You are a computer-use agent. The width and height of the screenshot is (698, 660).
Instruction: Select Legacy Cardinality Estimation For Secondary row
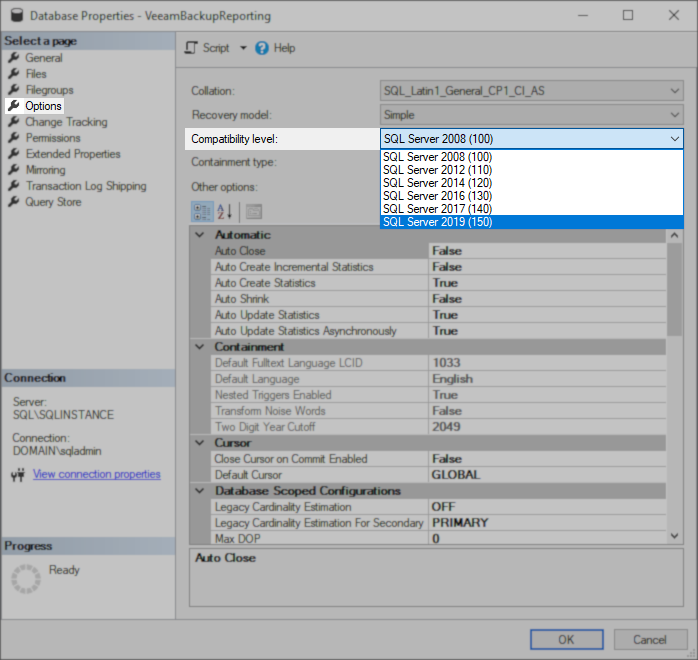pos(438,523)
